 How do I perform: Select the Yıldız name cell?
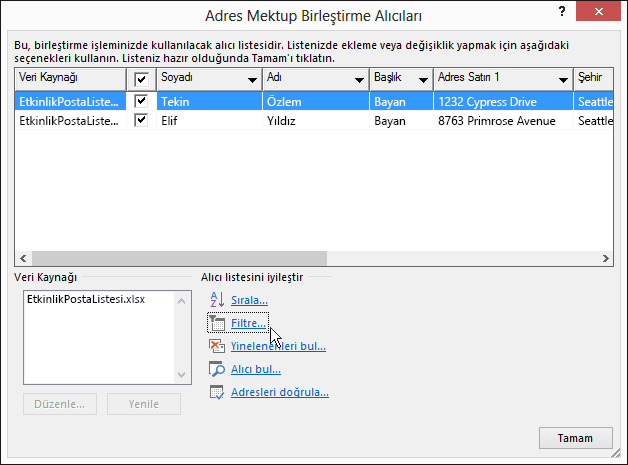tap(316, 121)
